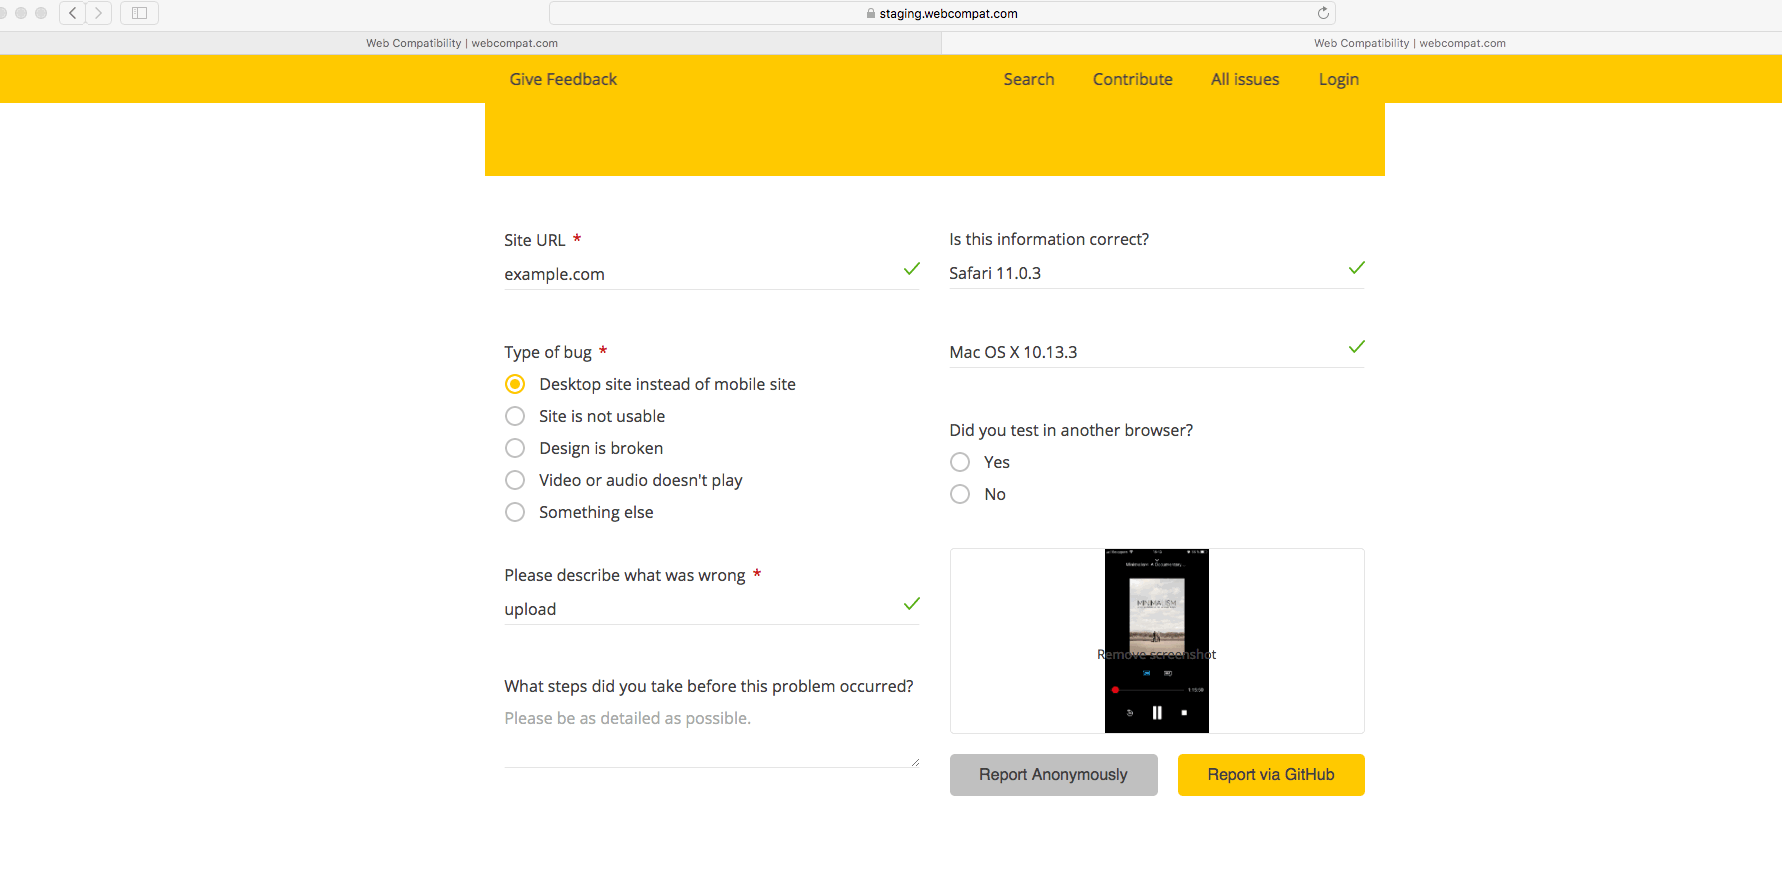Click the steps description textarea
The height and width of the screenshot is (891, 1782).
(x=711, y=735)
